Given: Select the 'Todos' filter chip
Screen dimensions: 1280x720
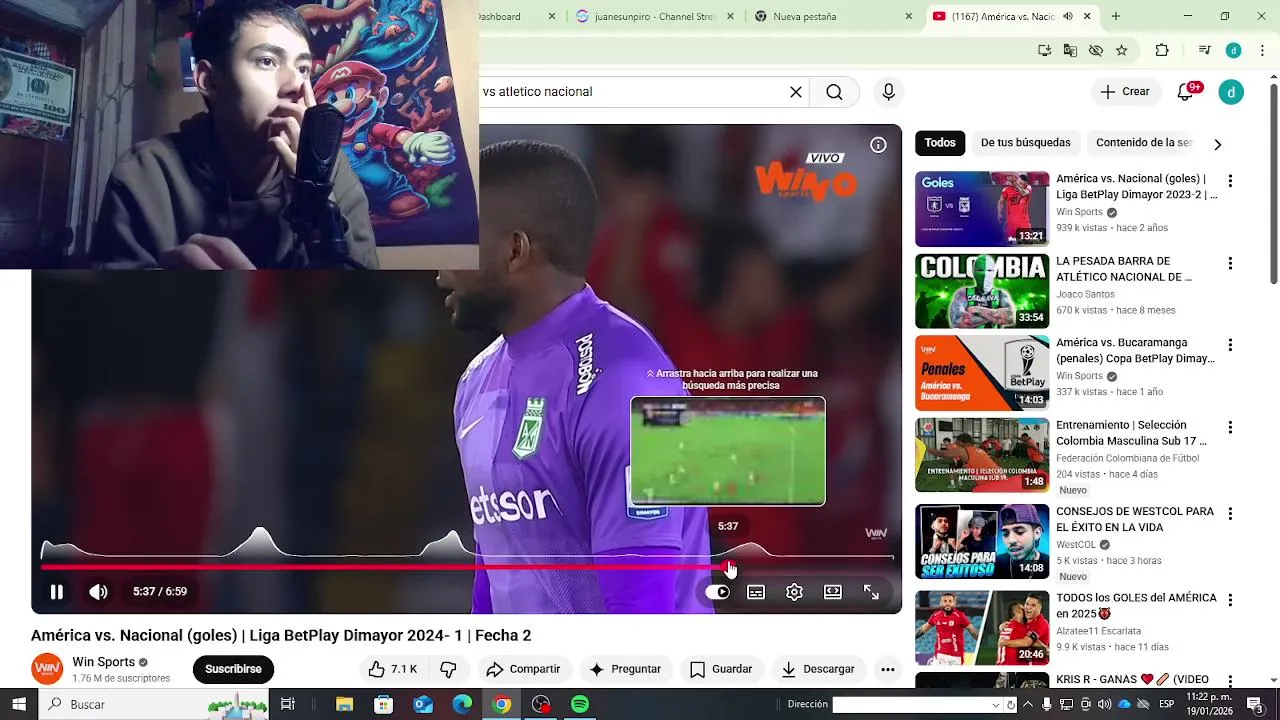Looking at the screenshot, I should [940, 143].
